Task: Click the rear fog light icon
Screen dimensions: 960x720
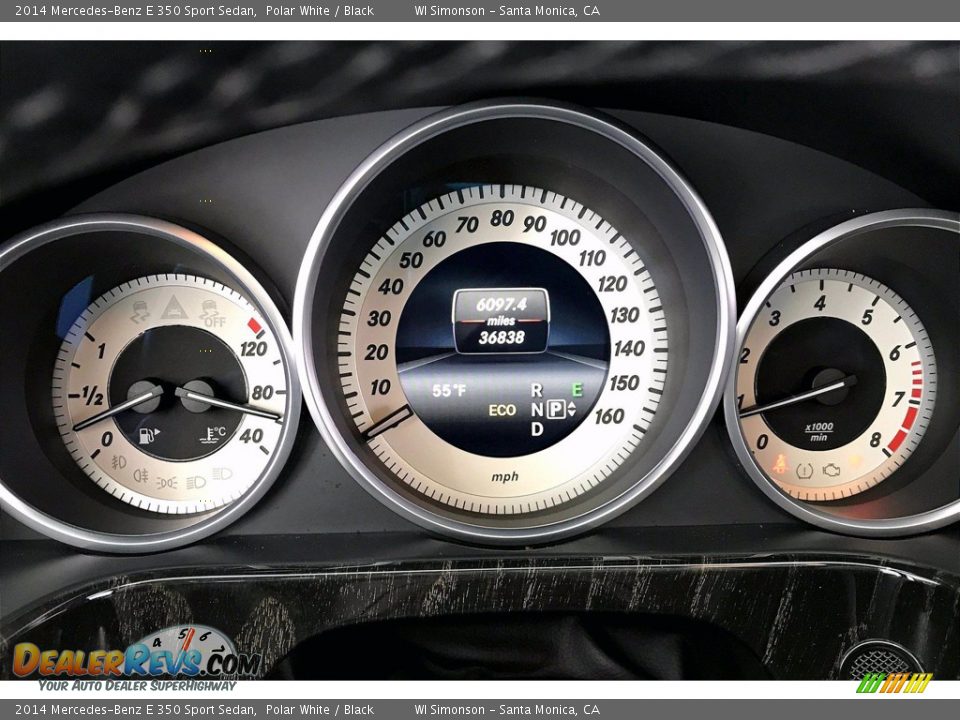Action: (x=141, y=474)
